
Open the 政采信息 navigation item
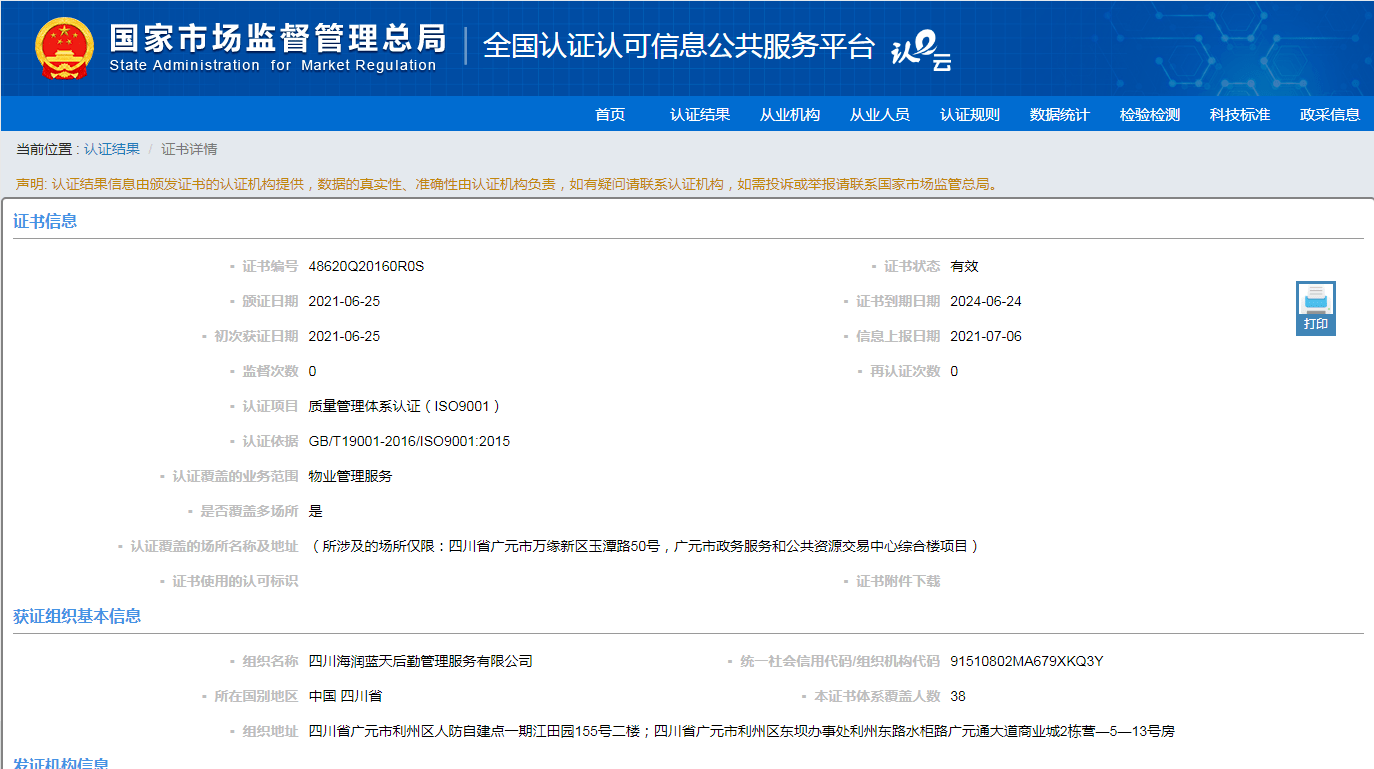1330,115
